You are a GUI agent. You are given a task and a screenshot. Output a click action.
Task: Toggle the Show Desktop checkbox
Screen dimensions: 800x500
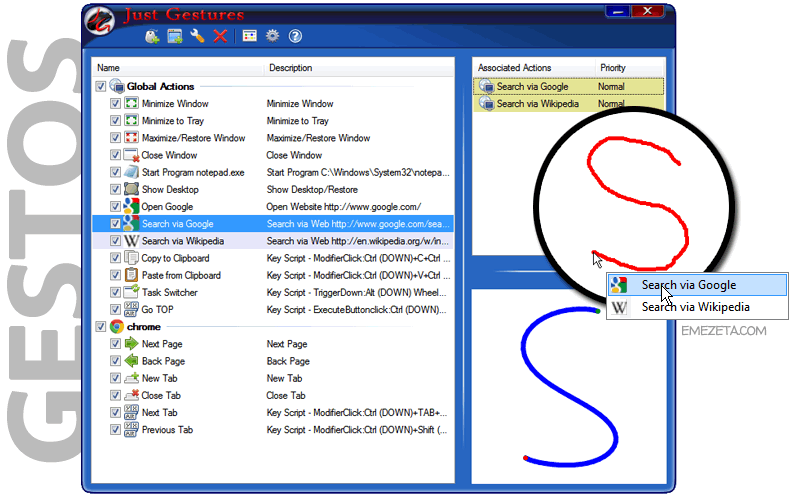115,189
